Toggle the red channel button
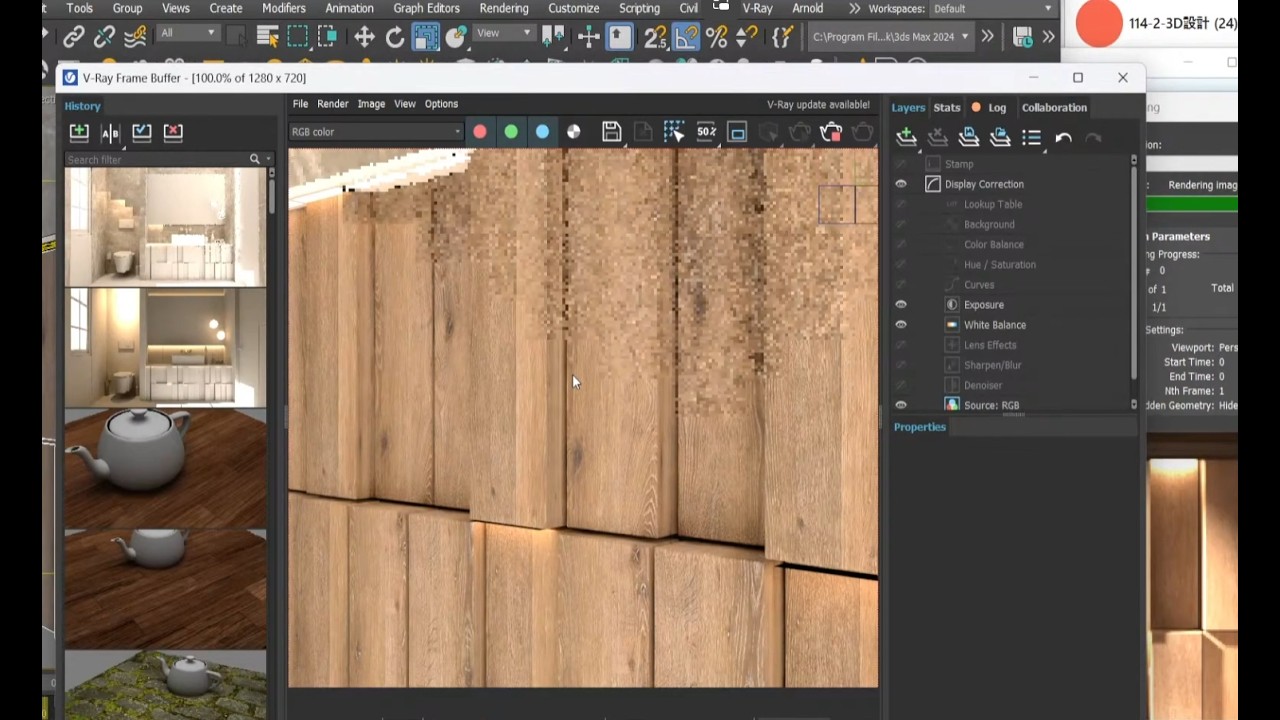 click(x=480, y=132)
